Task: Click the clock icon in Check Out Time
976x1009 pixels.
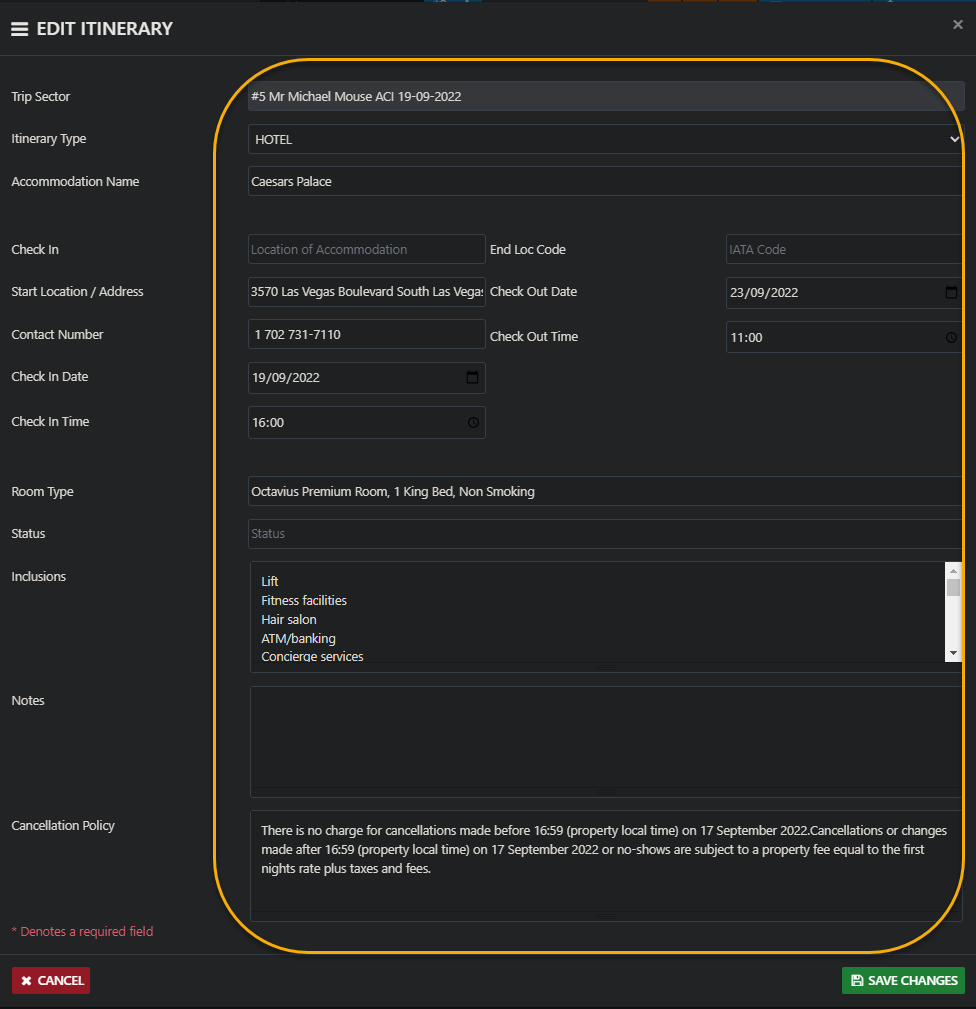Action: pos(951,338)
